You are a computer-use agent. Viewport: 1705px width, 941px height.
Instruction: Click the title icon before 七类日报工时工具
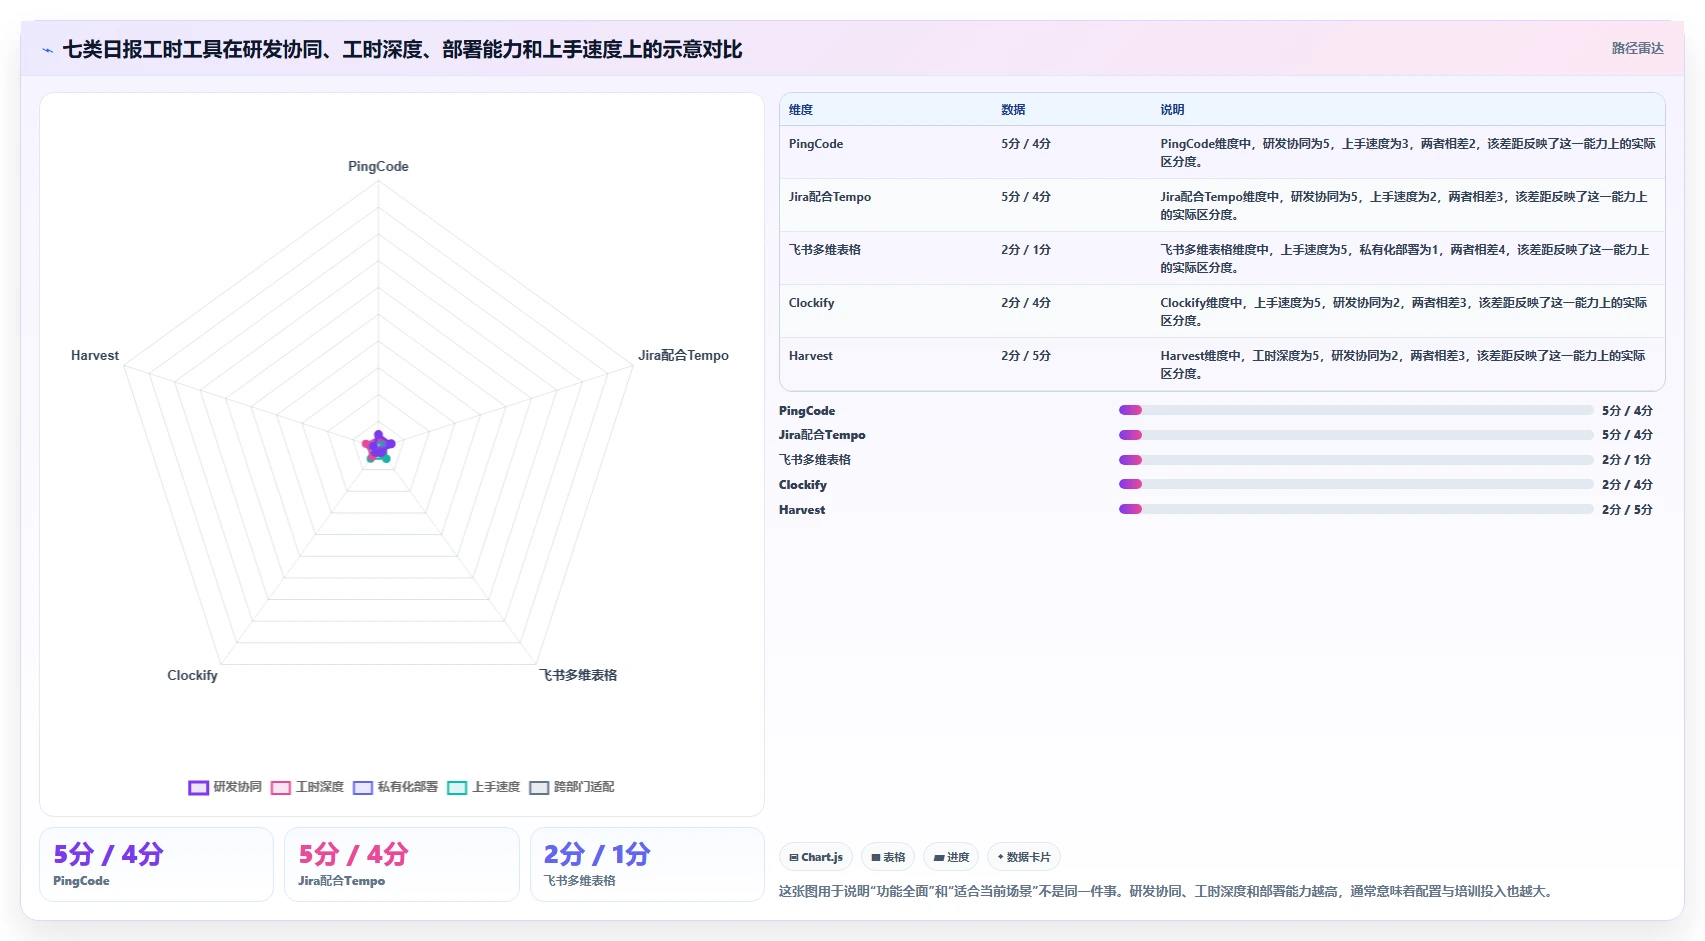[x=47, y=50]
